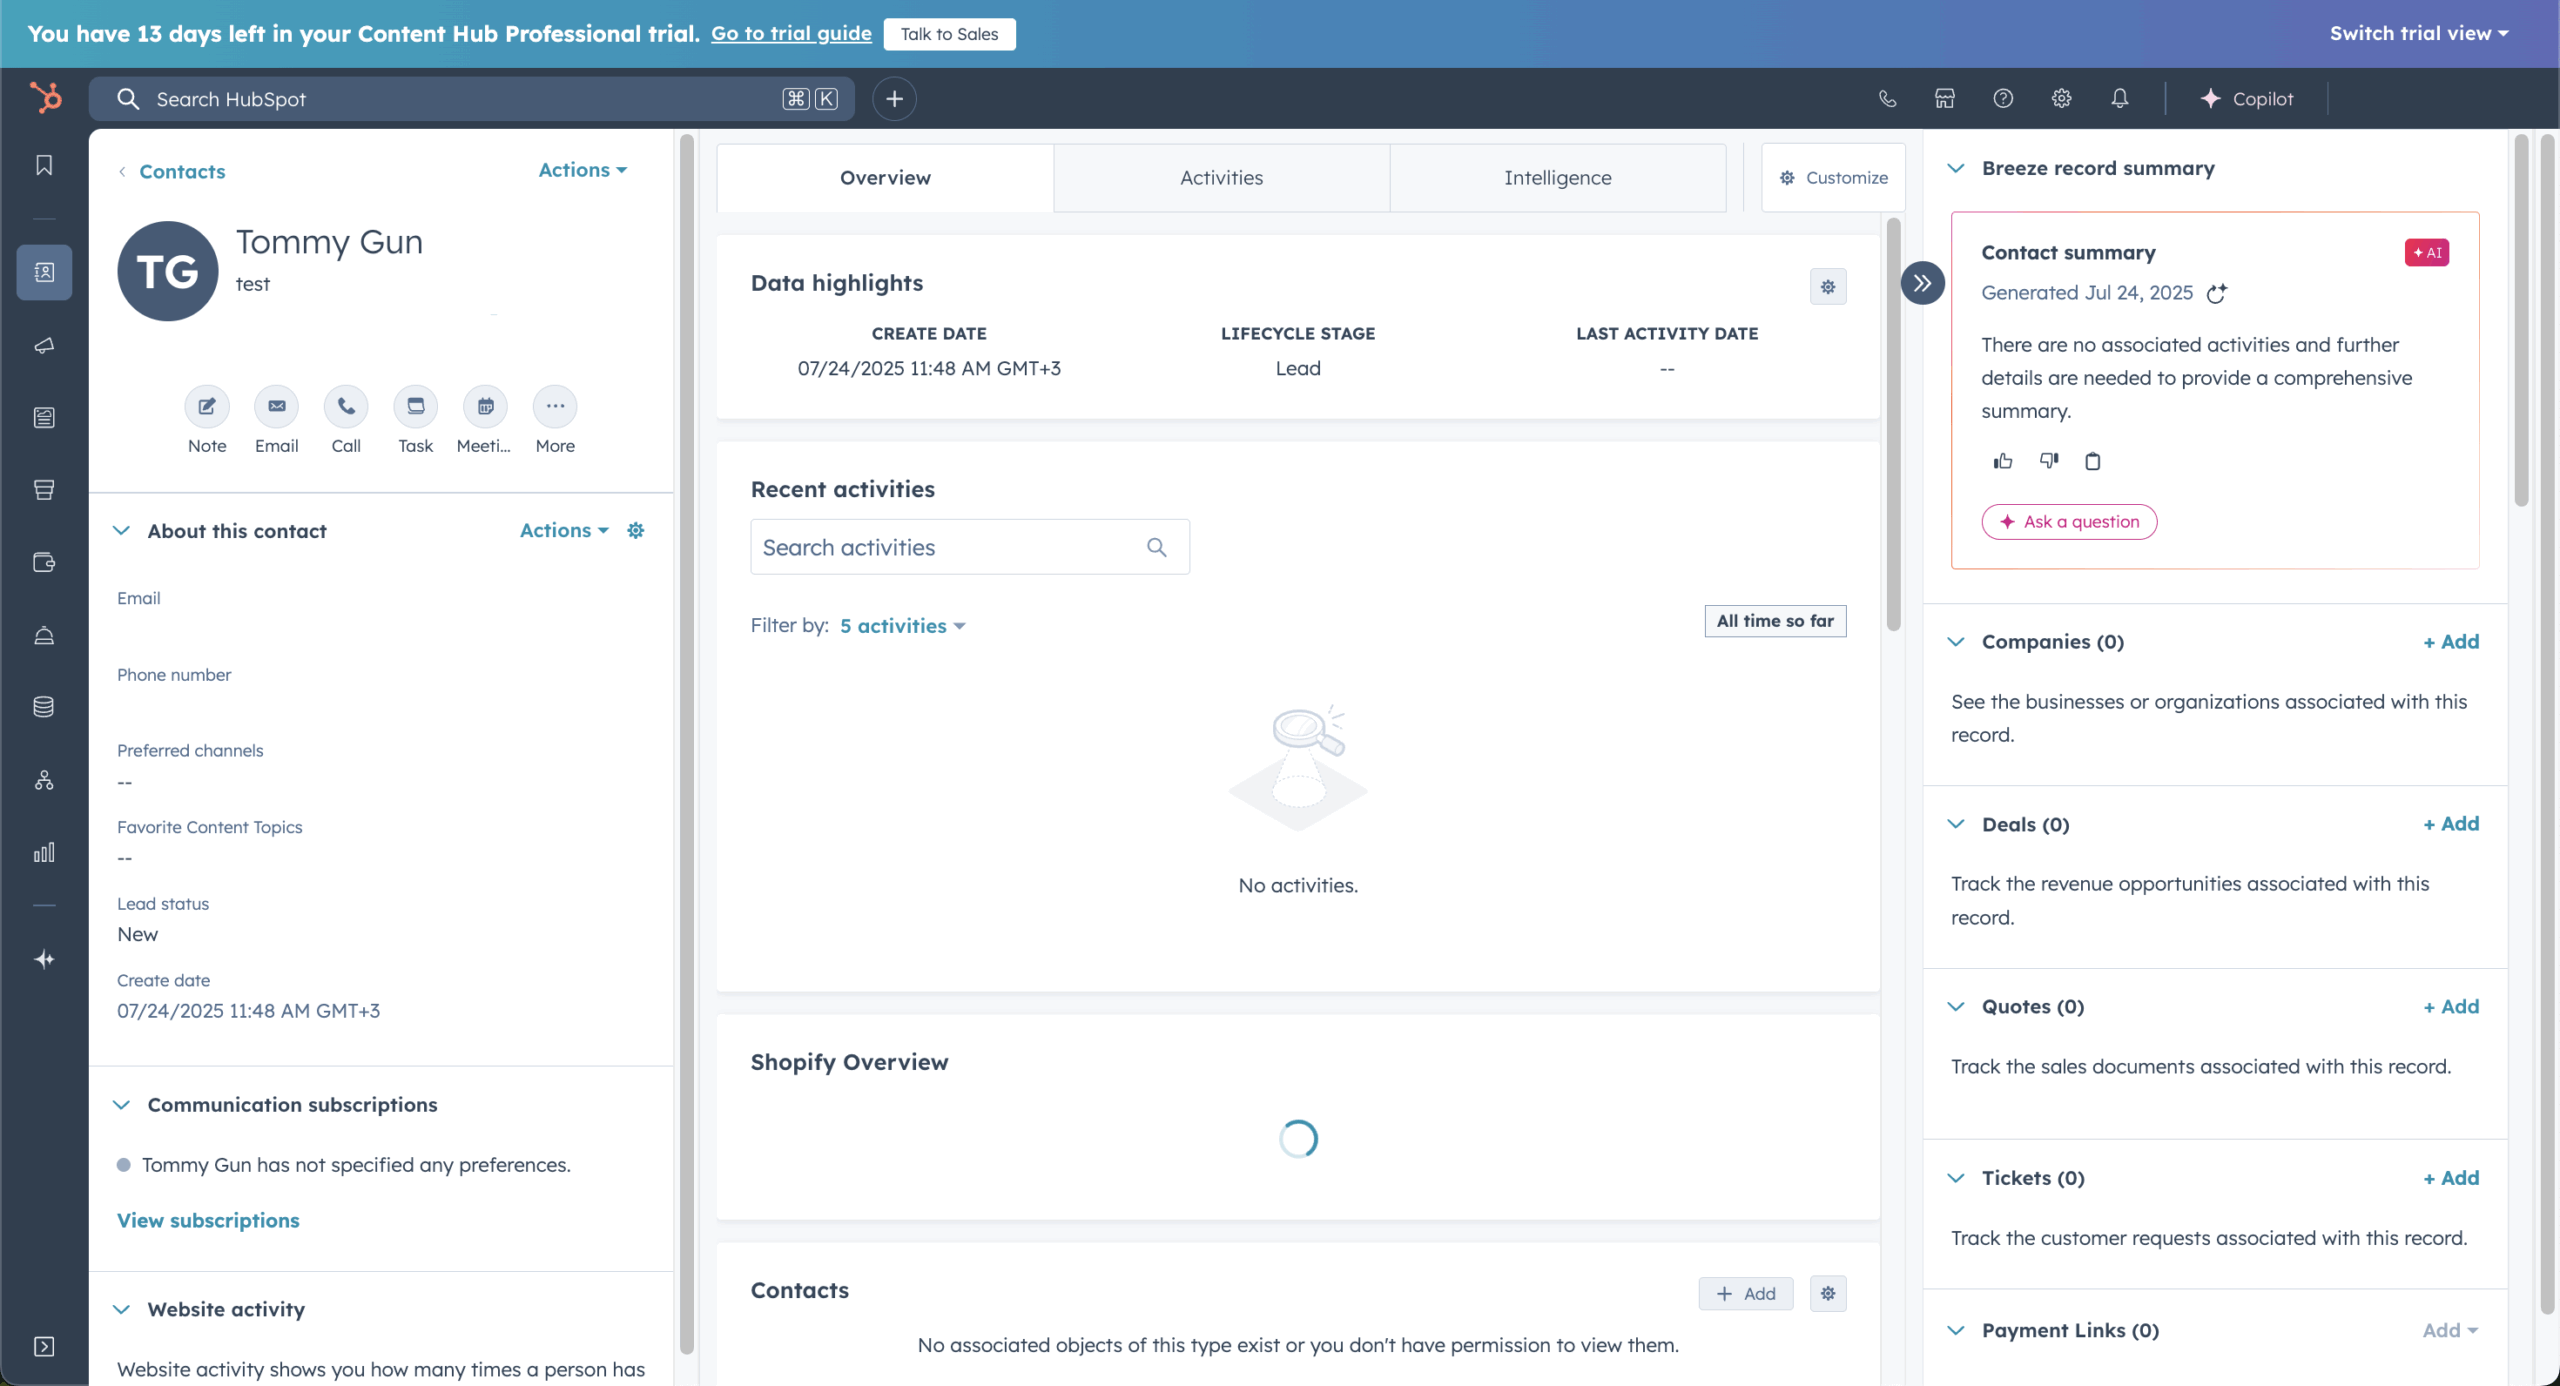The height and width of the screenshot is (1386, 2560).
Task: Open the Commerce wallet sidebar icon
Action: (x=44, y=562)
